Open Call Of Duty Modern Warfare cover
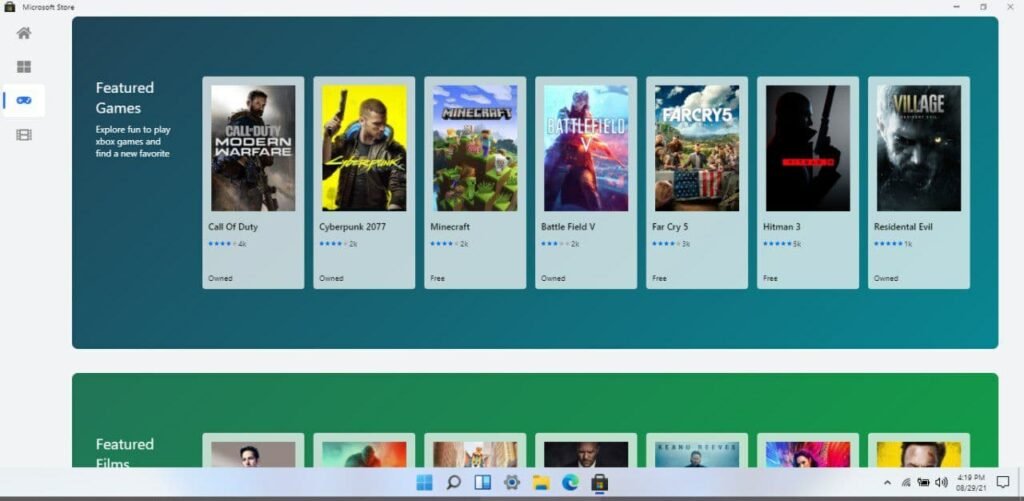The image size is (1024, 501). click(x=253, y=148)
